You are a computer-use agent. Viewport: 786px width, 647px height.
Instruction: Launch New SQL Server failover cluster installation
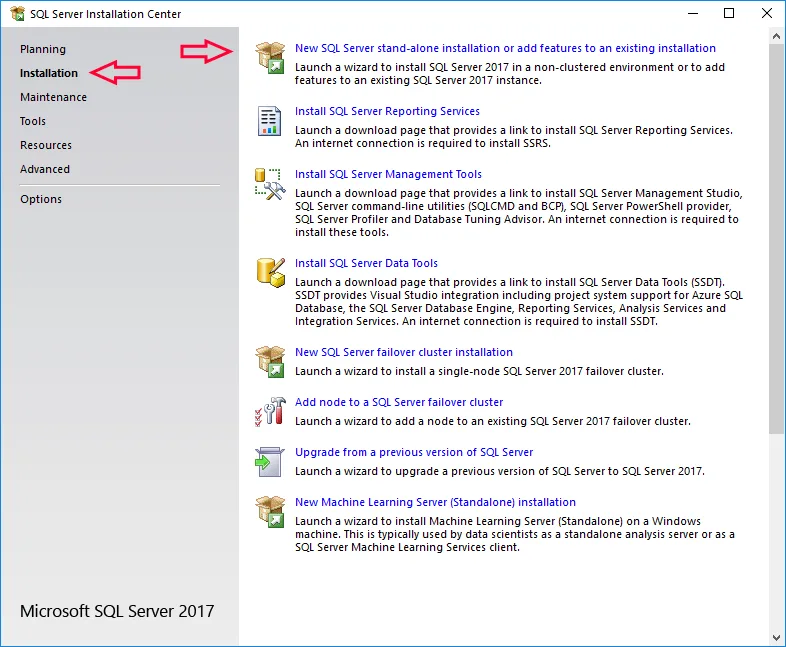(x=404, y=352)
